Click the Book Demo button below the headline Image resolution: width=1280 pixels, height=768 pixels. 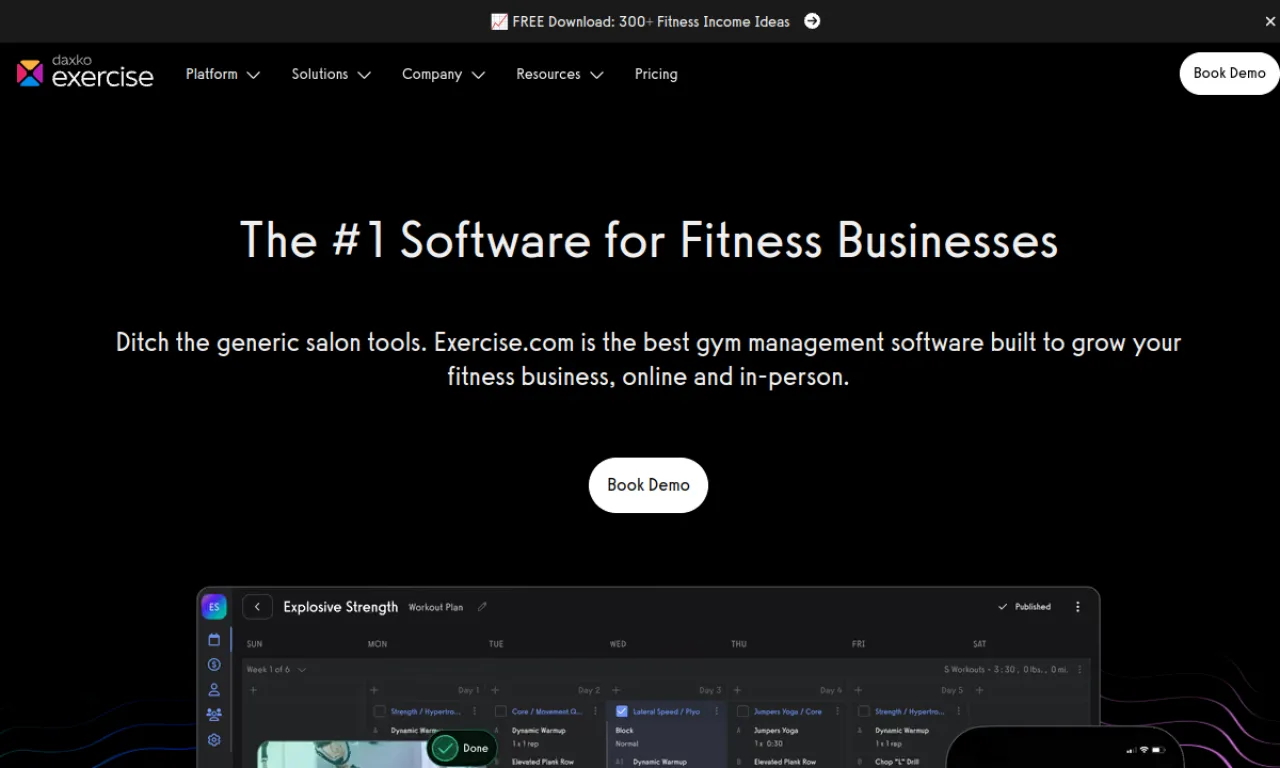coord(648,485)
